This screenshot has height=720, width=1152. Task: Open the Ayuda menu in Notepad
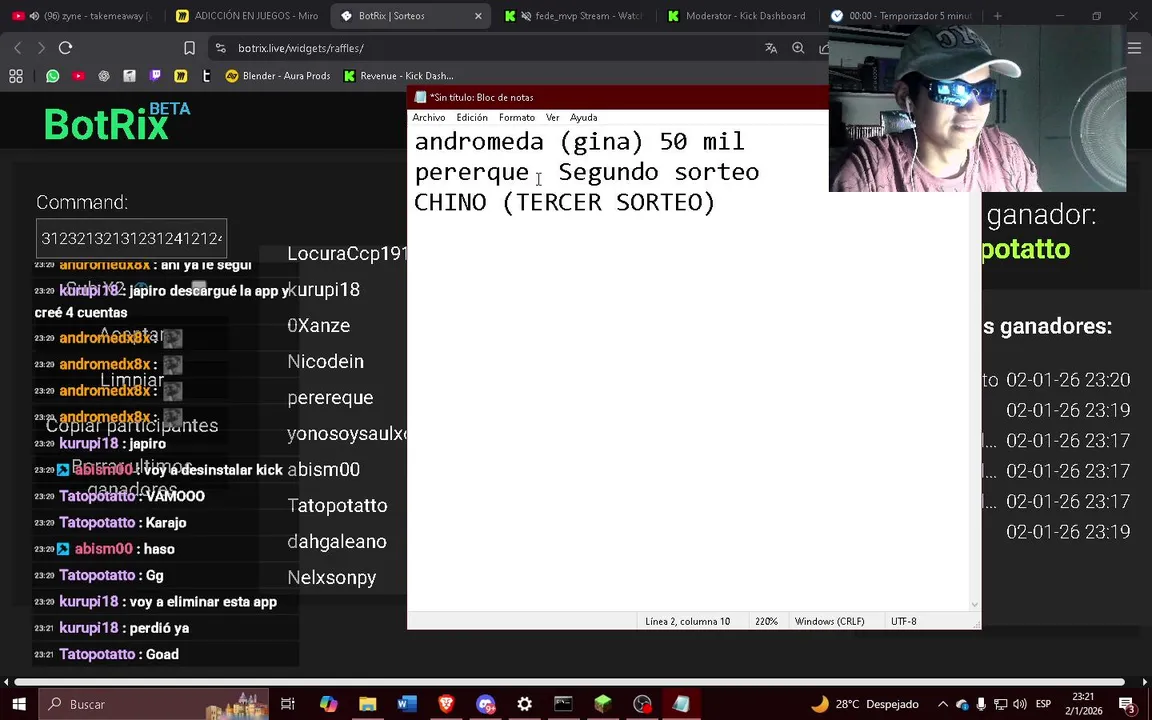(583, 118)
